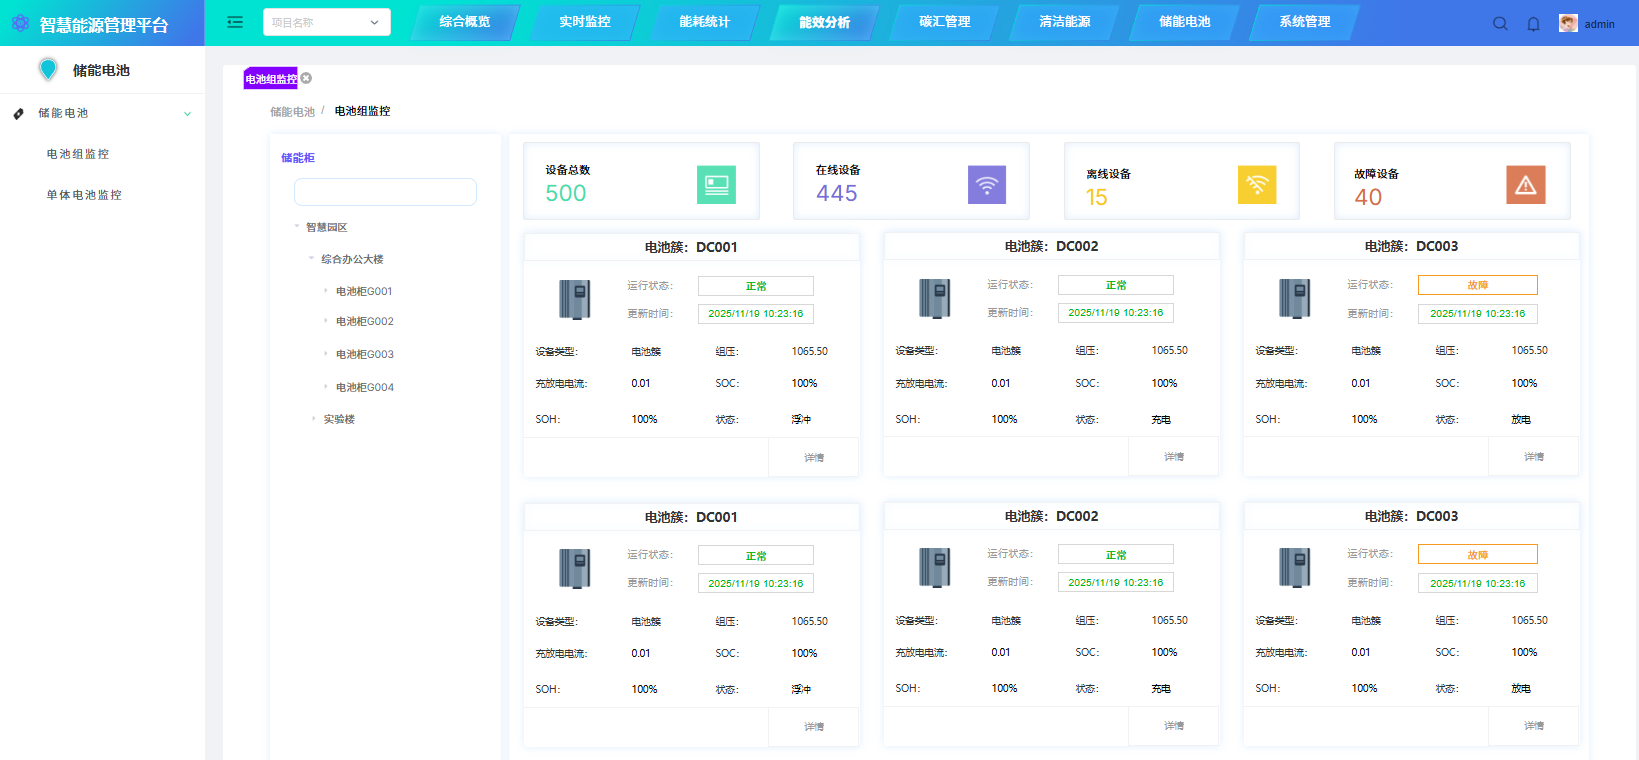Click the green 设备总数 device icon
The image size is (1639, 760).
click(716, 185)
